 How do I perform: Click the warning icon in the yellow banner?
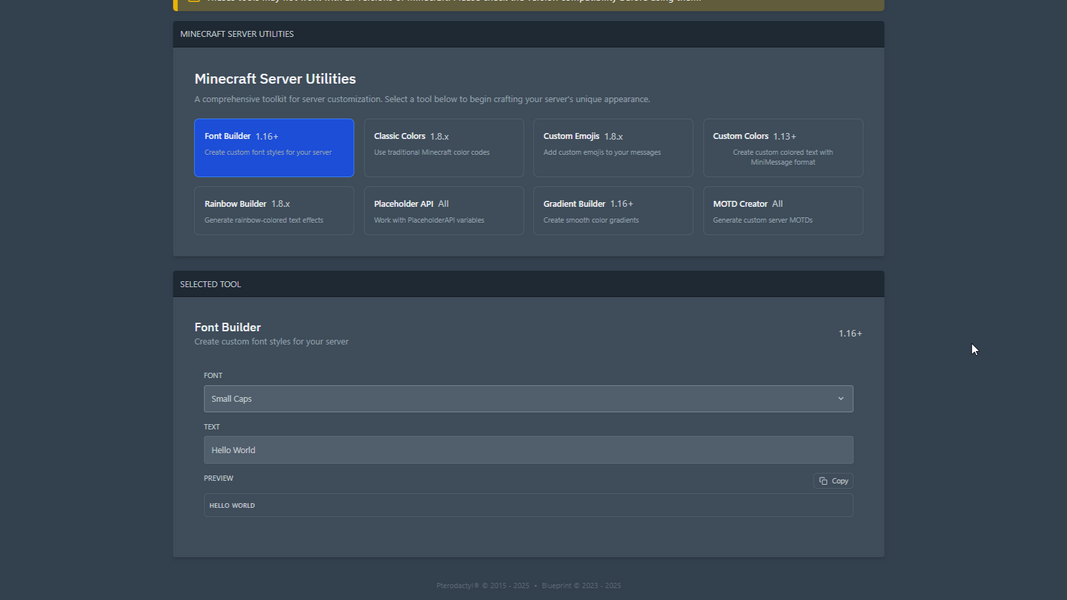coord(194,2)
